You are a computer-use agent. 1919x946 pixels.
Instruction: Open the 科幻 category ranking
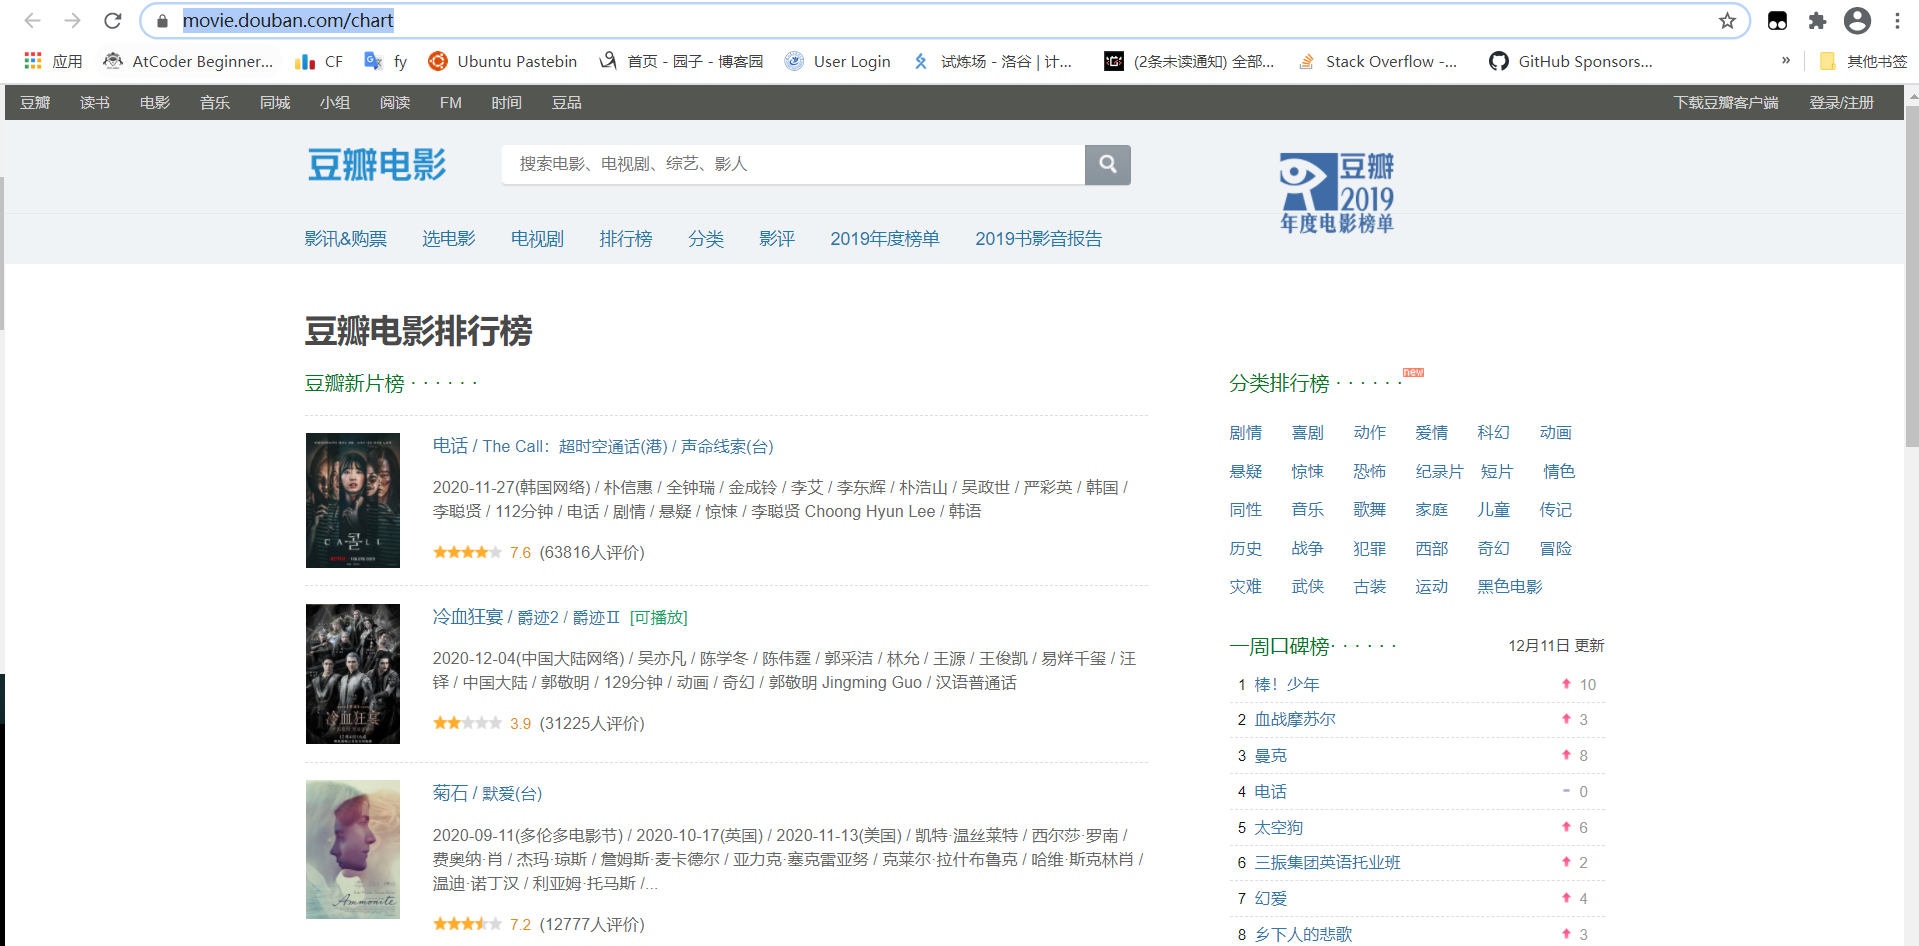[x=1493, y=432]
